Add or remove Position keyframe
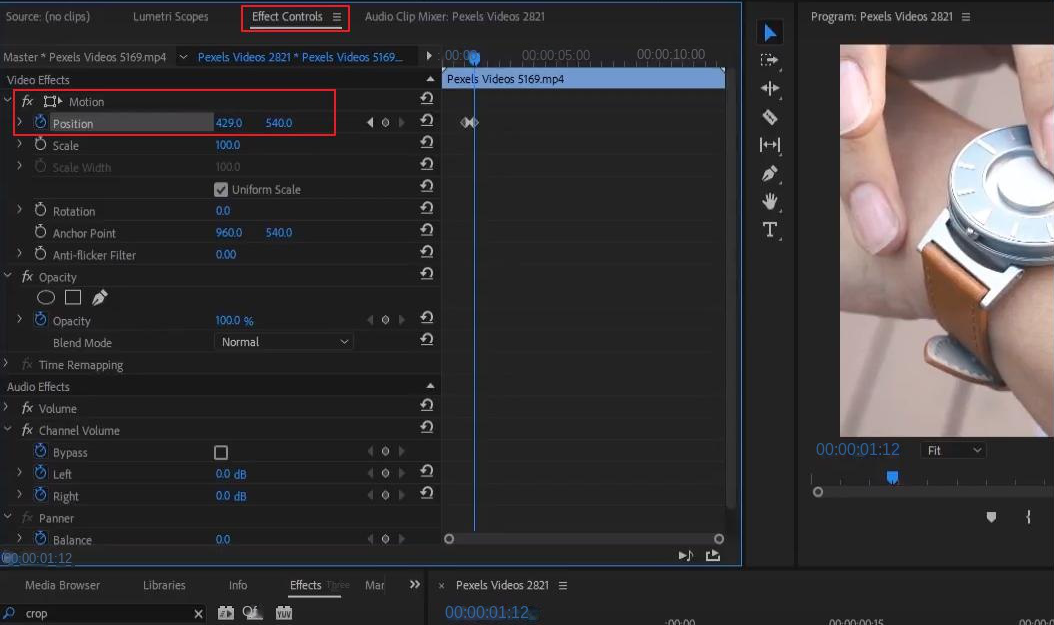1054x625 pixels. pos(385,122)
